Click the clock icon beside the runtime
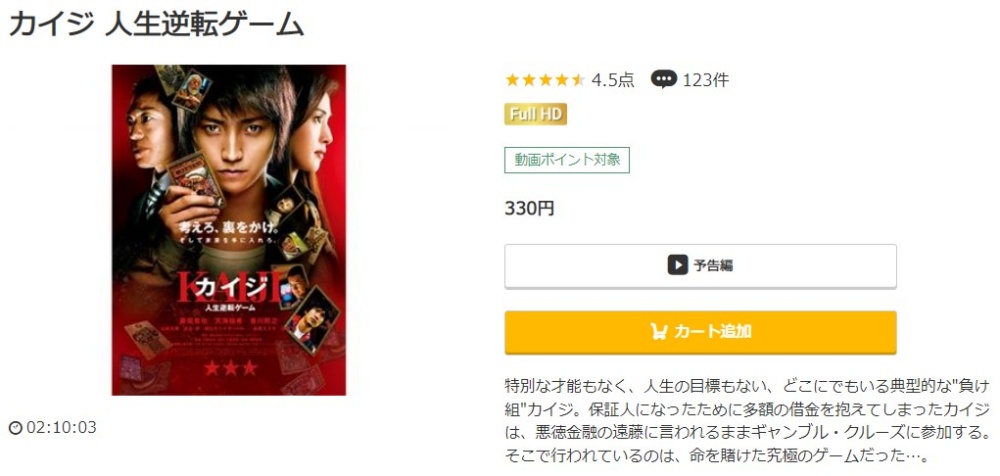 coord(15,428)
